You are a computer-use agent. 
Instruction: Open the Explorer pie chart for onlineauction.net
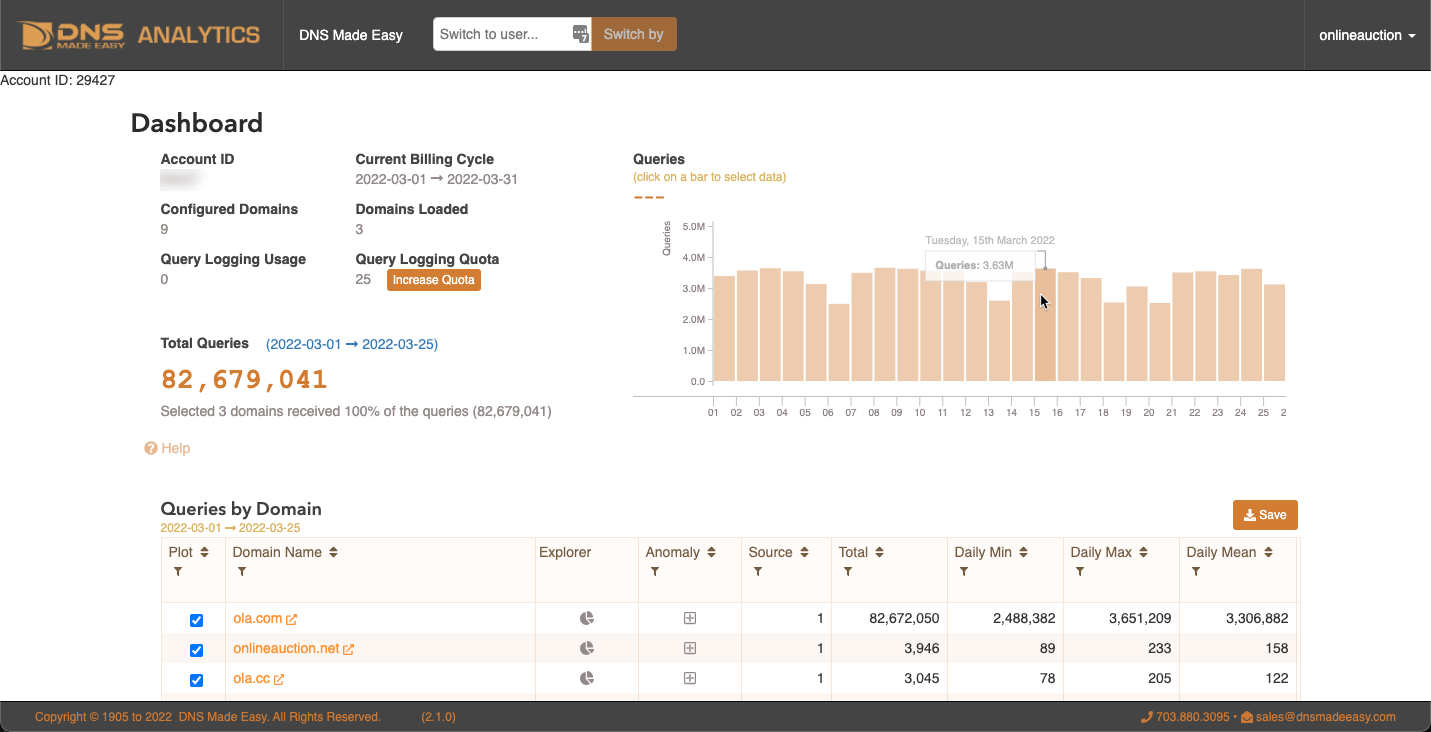pyautogui.click(x=587, y=648)
